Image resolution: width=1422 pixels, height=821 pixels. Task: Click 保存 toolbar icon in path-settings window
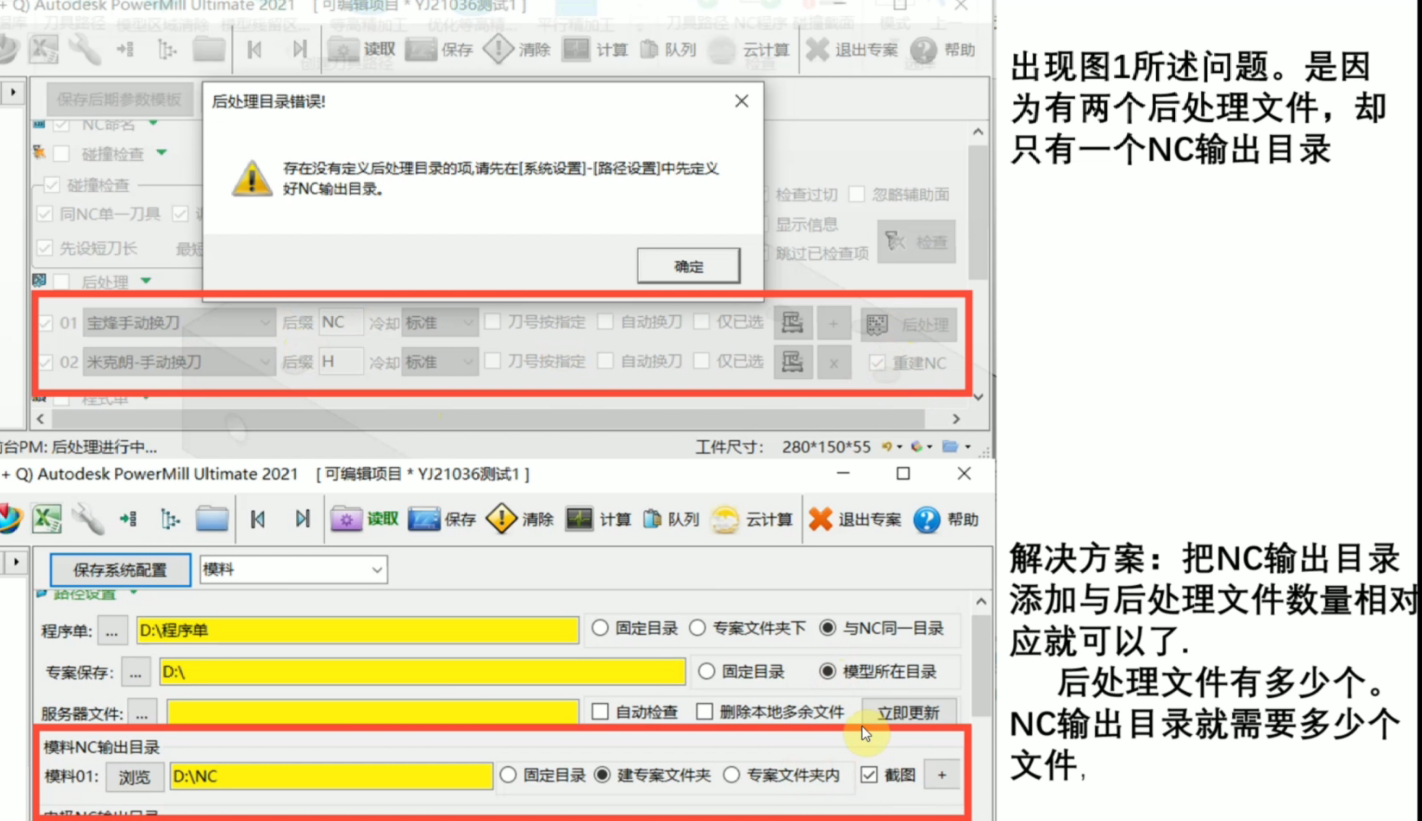click(424, 519)
